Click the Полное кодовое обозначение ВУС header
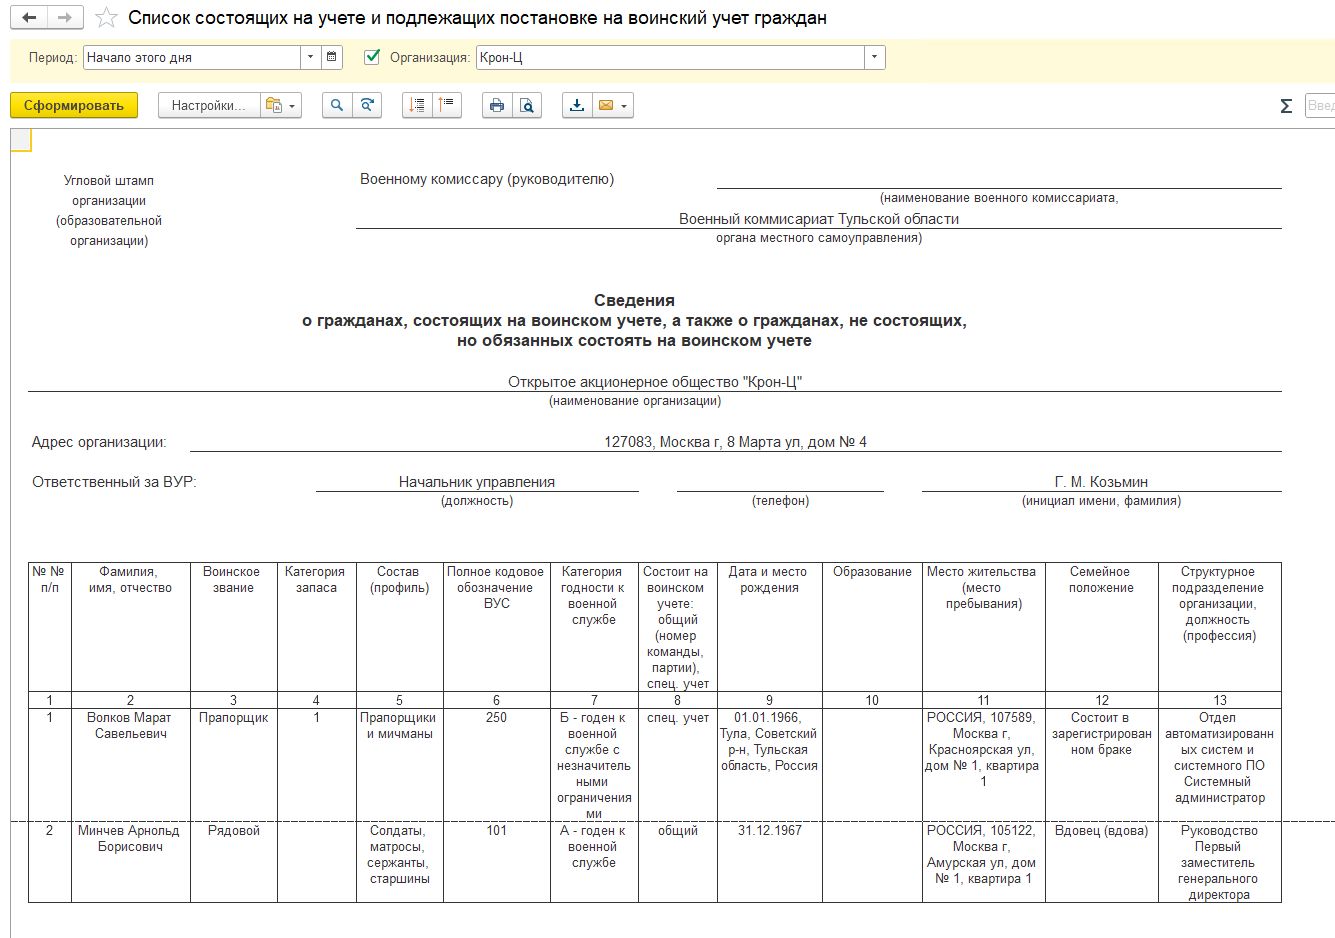Viewport: 1335px width, 938px height. coord(497,627)
